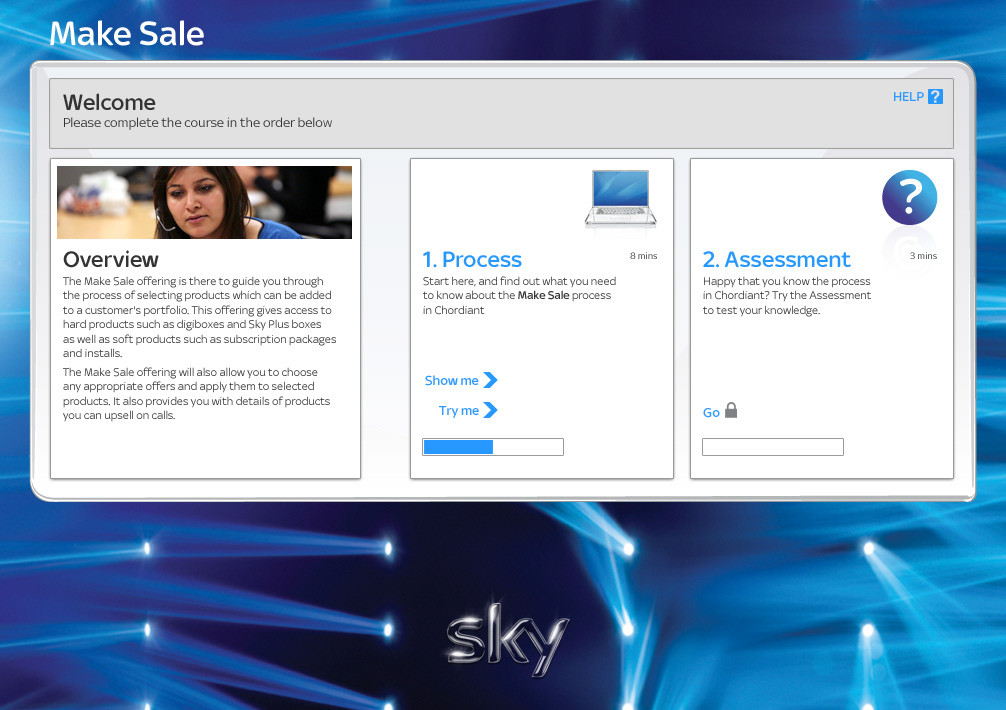The width and height of the screenshot is (1006, 710).
Task: Click the Welcome header text
Action: pos(110,102)
